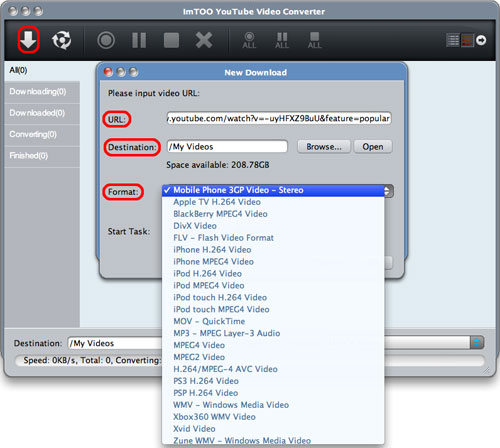The height and width of the screenshot is (448, 500).
Task: Choose iPod MPEG4 Video format
Action: pyautogui.click(x=273, y=286)
